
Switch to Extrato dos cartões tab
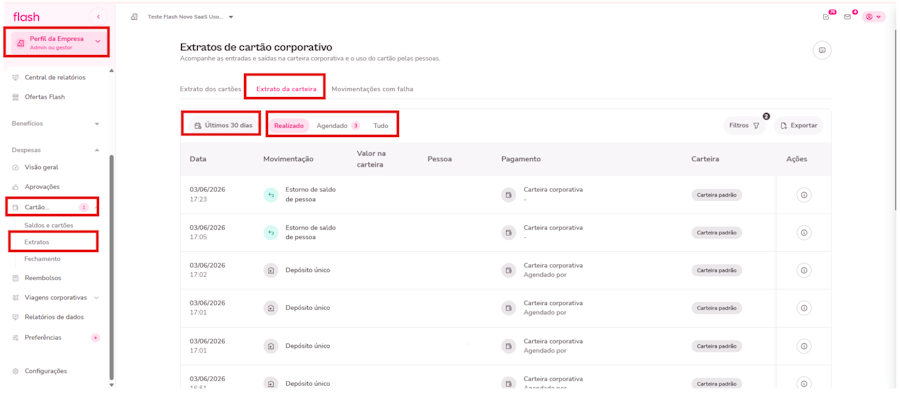(211, 89)
